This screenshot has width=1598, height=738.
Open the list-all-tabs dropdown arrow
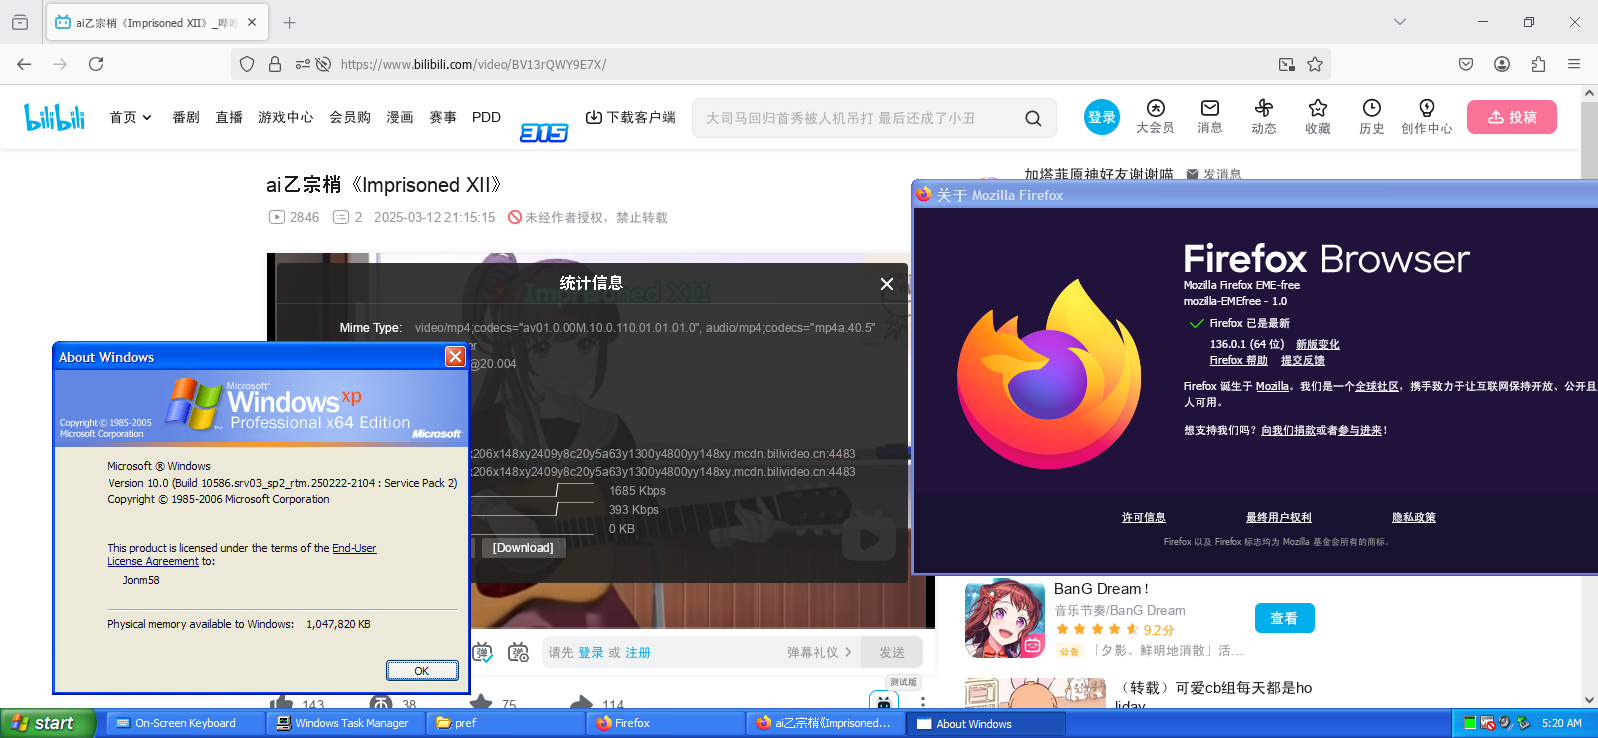point(1400,22)
